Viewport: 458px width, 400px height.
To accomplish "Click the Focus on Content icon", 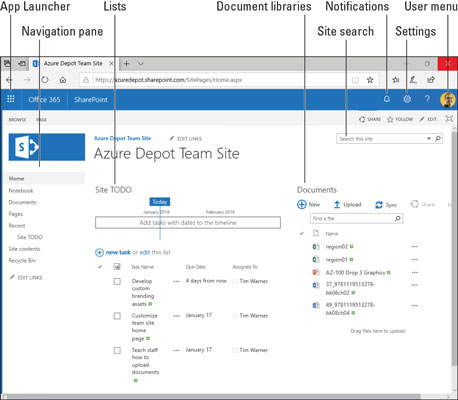I will coord(449,119).
